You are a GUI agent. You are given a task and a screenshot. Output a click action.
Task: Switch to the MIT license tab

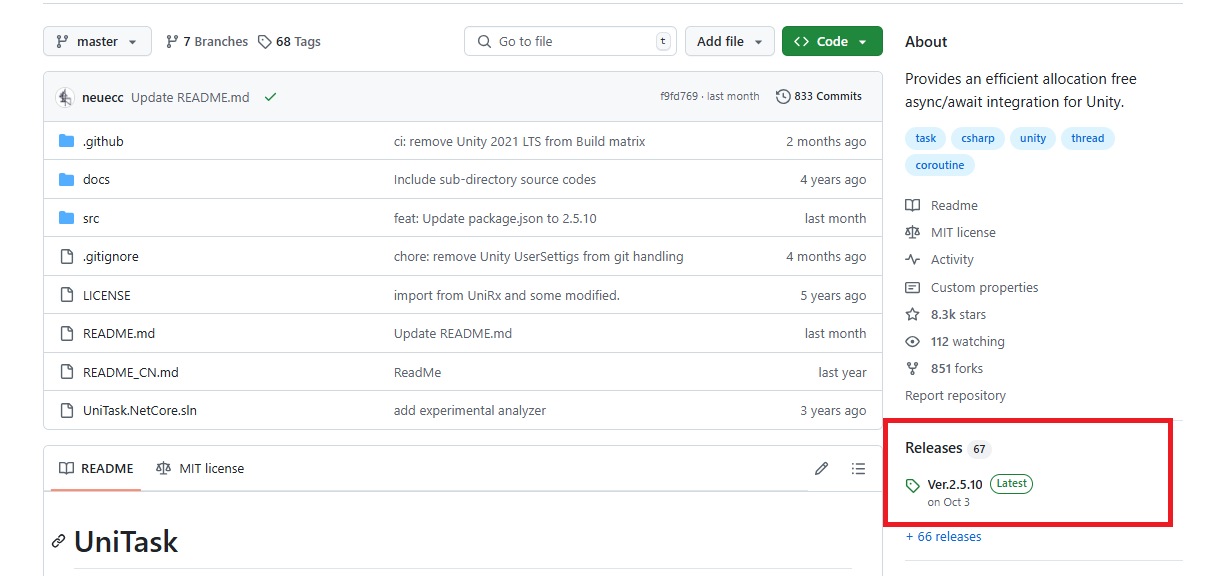pos(200,468)
